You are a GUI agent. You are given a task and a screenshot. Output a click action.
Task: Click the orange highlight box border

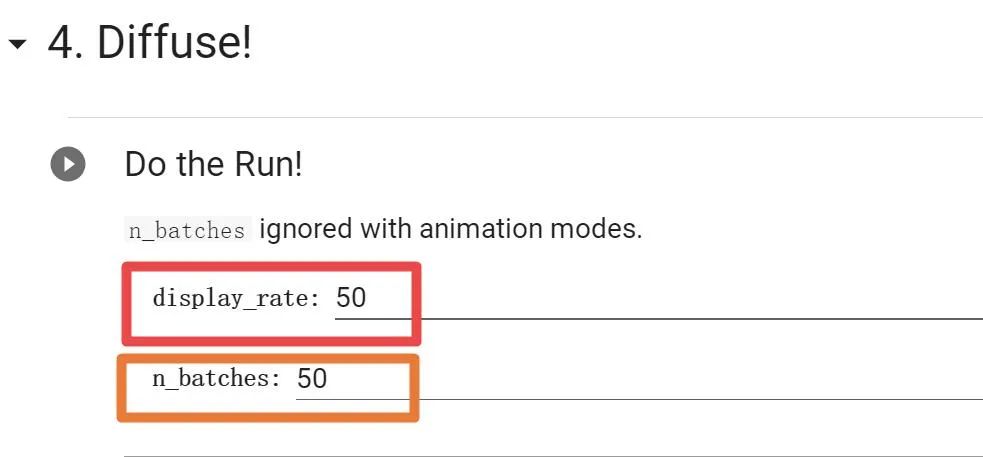pos(268,359)
